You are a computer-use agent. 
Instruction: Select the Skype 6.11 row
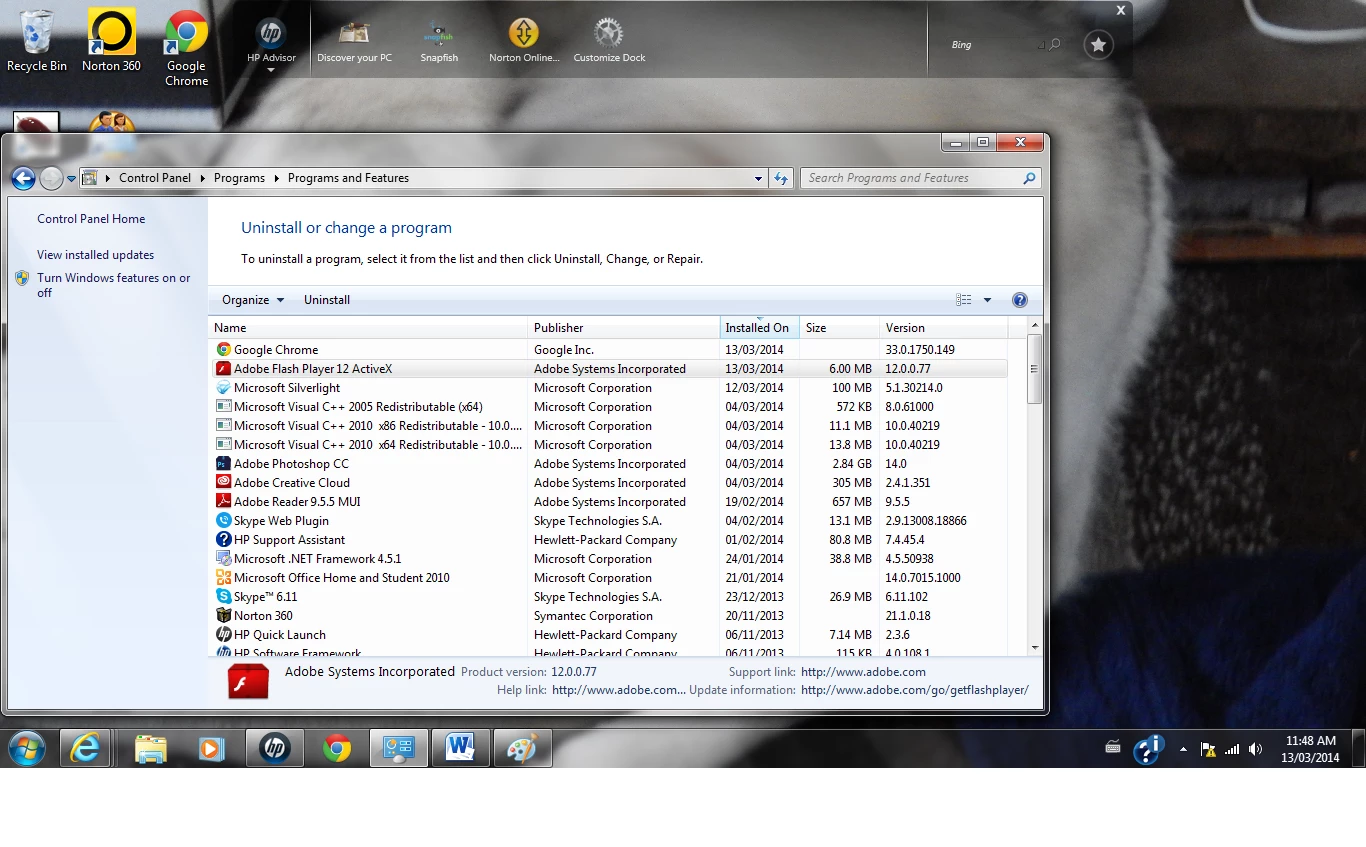coord(611,597)
